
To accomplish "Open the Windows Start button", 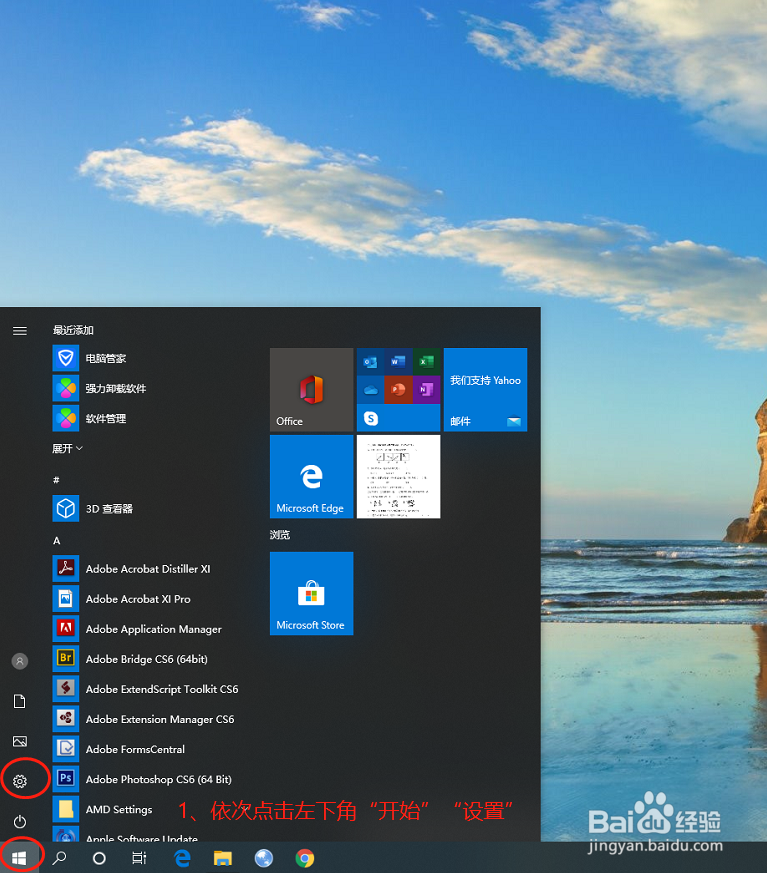I will coord(19,858).
